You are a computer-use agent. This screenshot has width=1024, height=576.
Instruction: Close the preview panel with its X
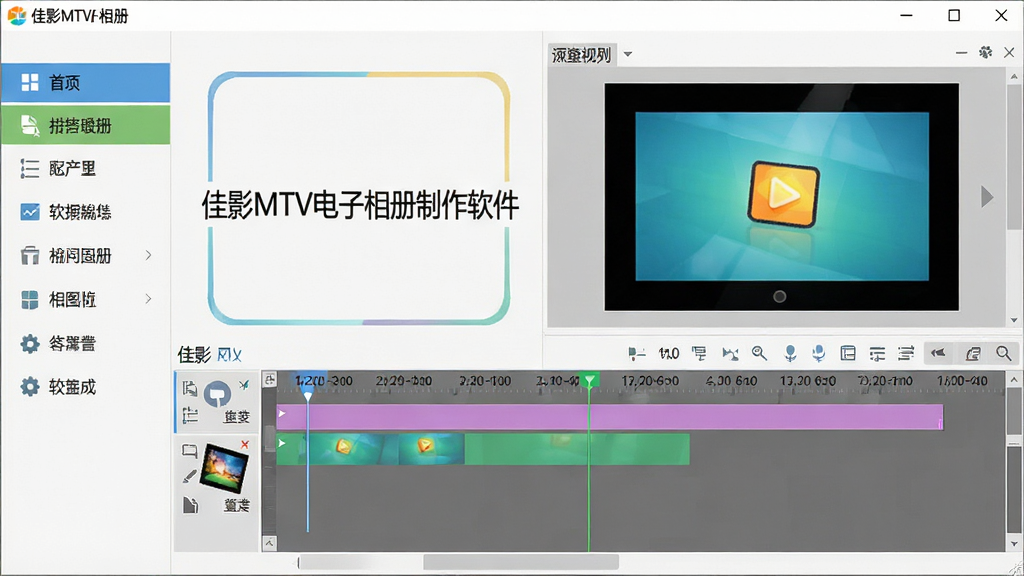[1009, 52]
